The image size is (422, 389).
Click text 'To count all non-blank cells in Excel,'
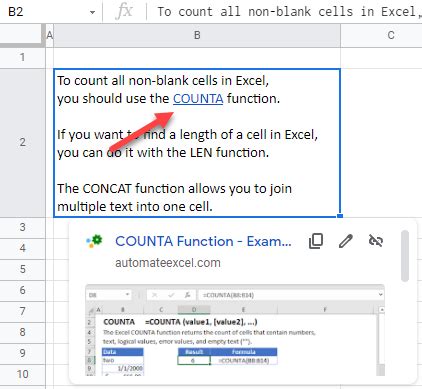[163, 81]
